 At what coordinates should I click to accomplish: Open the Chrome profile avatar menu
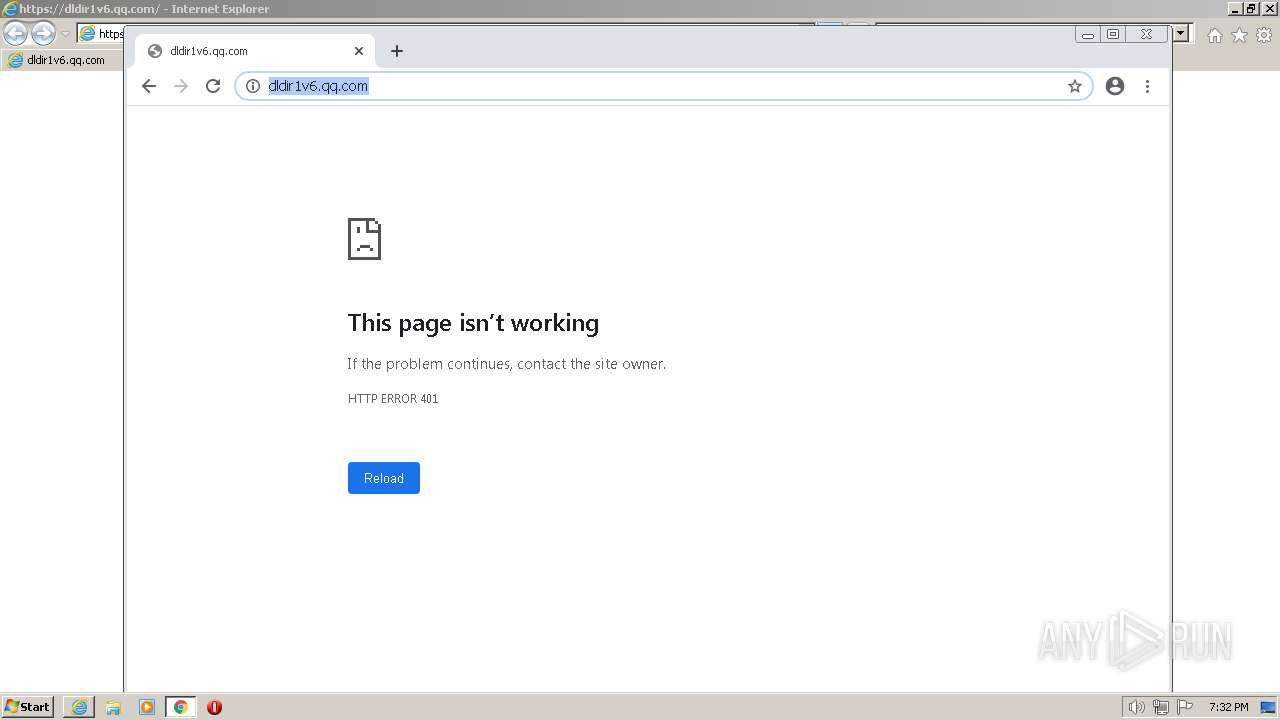pyautogui.click(x=1115, y=86)
